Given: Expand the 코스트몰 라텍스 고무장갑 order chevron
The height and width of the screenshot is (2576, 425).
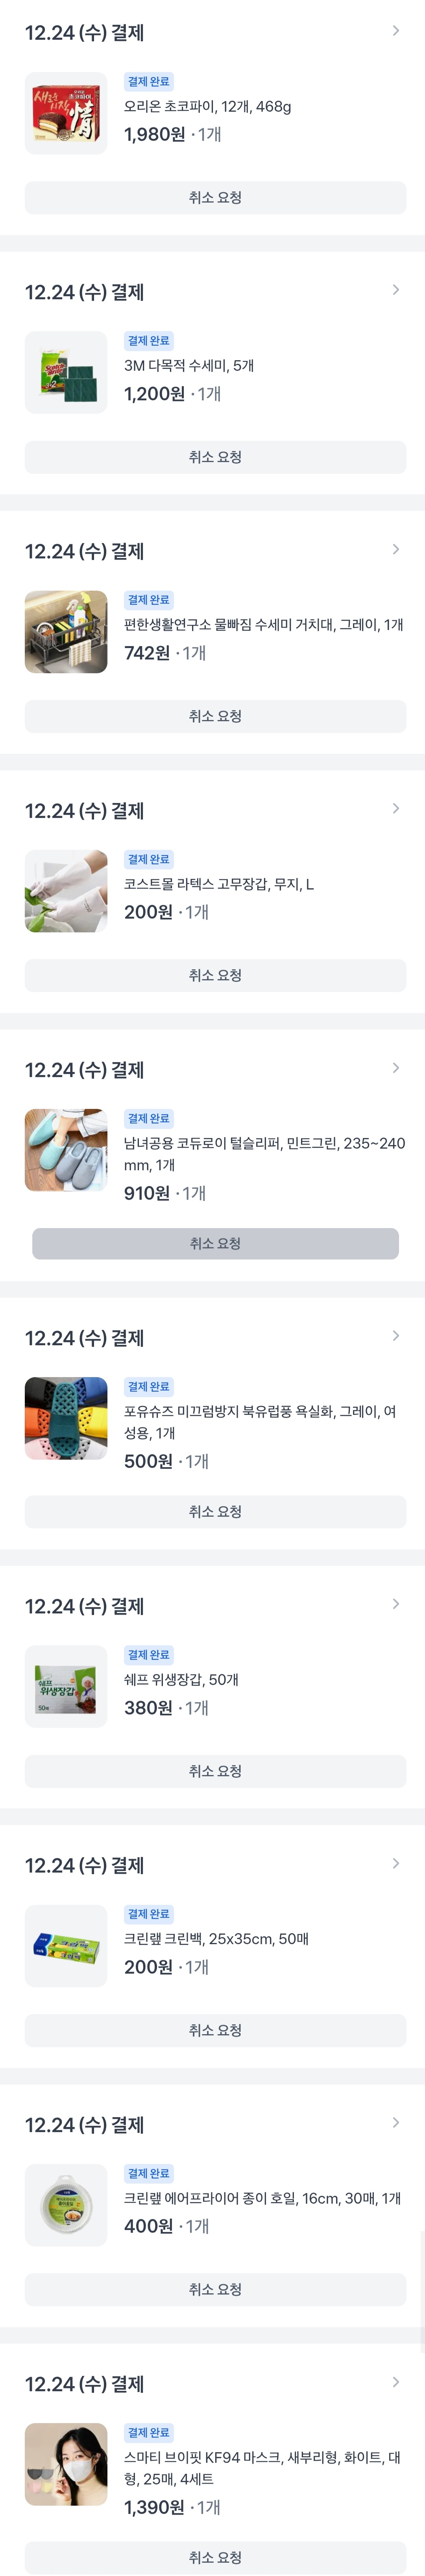Looking at the screenshot, I should pos(396,809).
